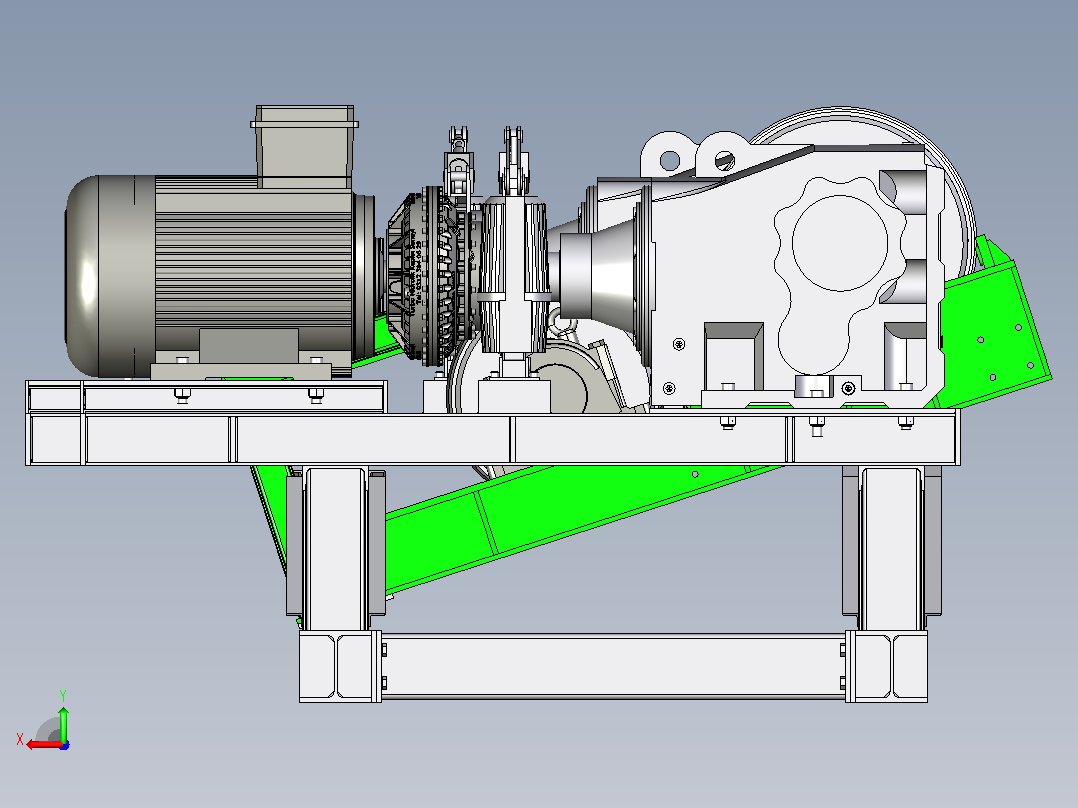Select the long horizontal base frame beam
Viewport: 1078px width, 808px height.
pyautogui.click(x=492, y=439)
